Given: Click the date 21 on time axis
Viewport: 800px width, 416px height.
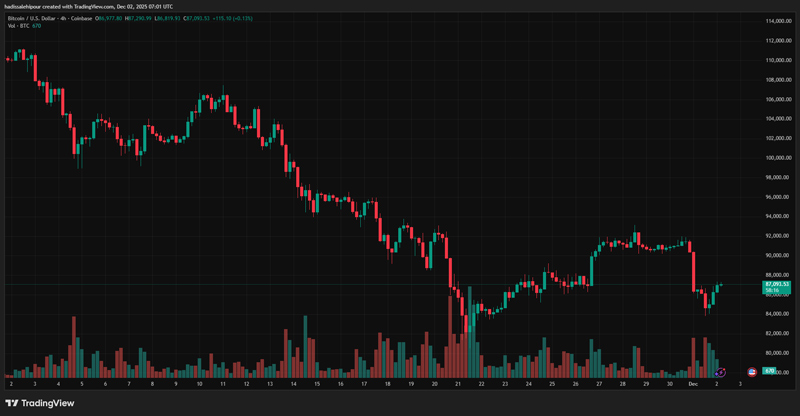Looking at the screenshot, I should click(458, 383).
